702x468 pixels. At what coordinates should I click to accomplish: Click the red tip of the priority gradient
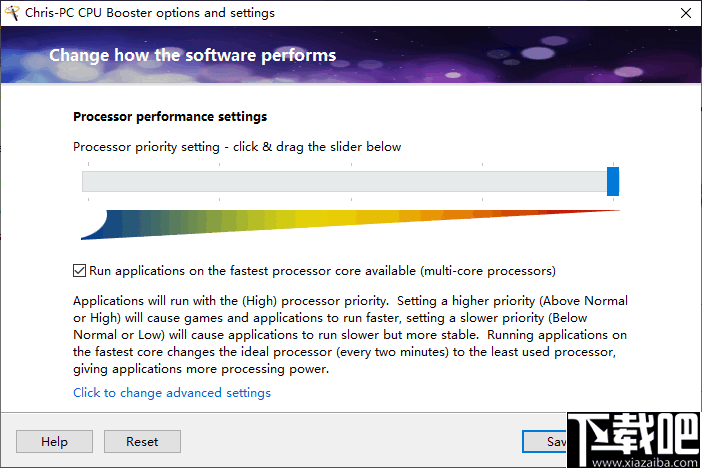click(x=608, y=211)
